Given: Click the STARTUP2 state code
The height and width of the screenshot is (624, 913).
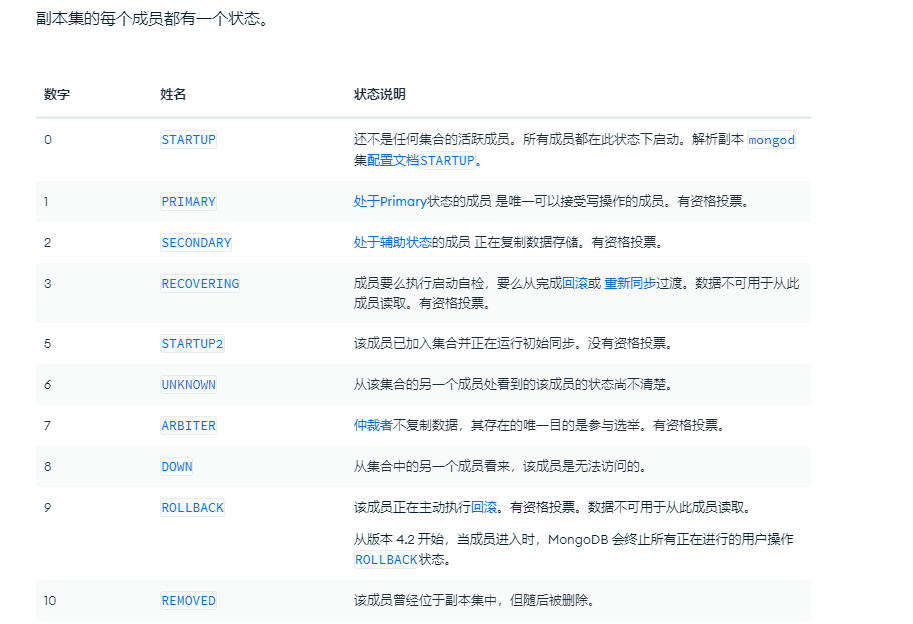Looking at the screenshot, I should [192, 344].
